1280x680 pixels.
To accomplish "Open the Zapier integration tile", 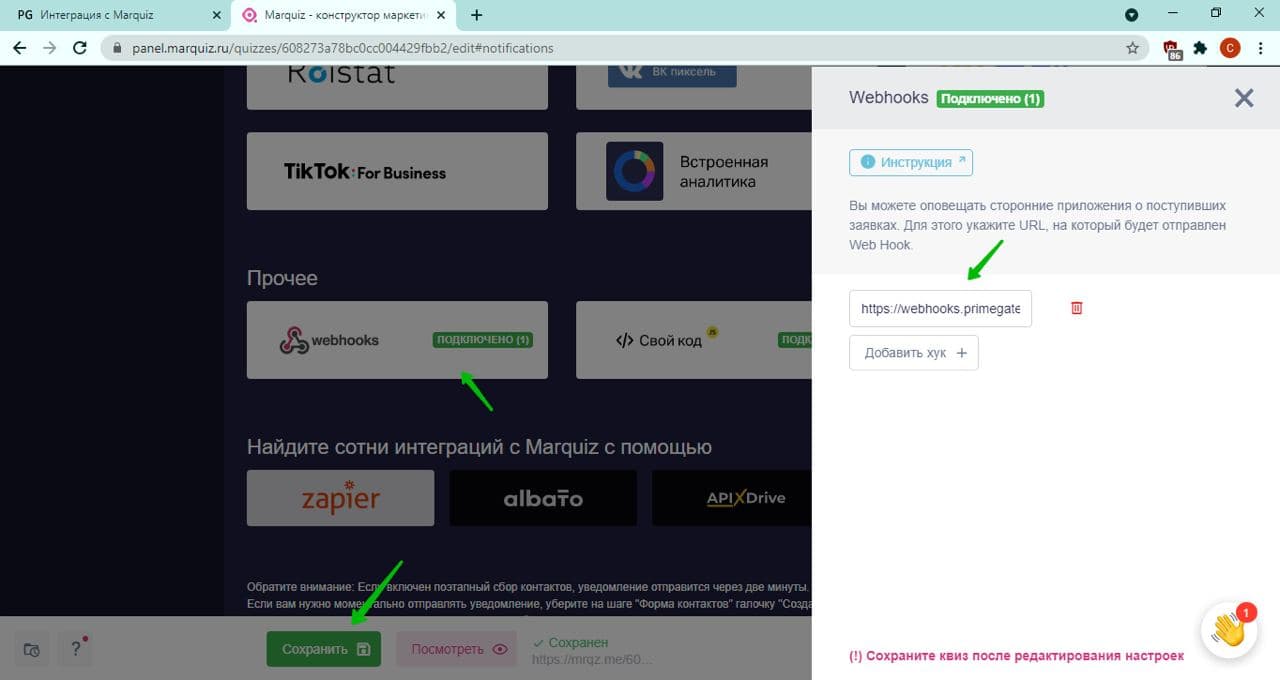I will pyautogui.click(x=340, y=498).
